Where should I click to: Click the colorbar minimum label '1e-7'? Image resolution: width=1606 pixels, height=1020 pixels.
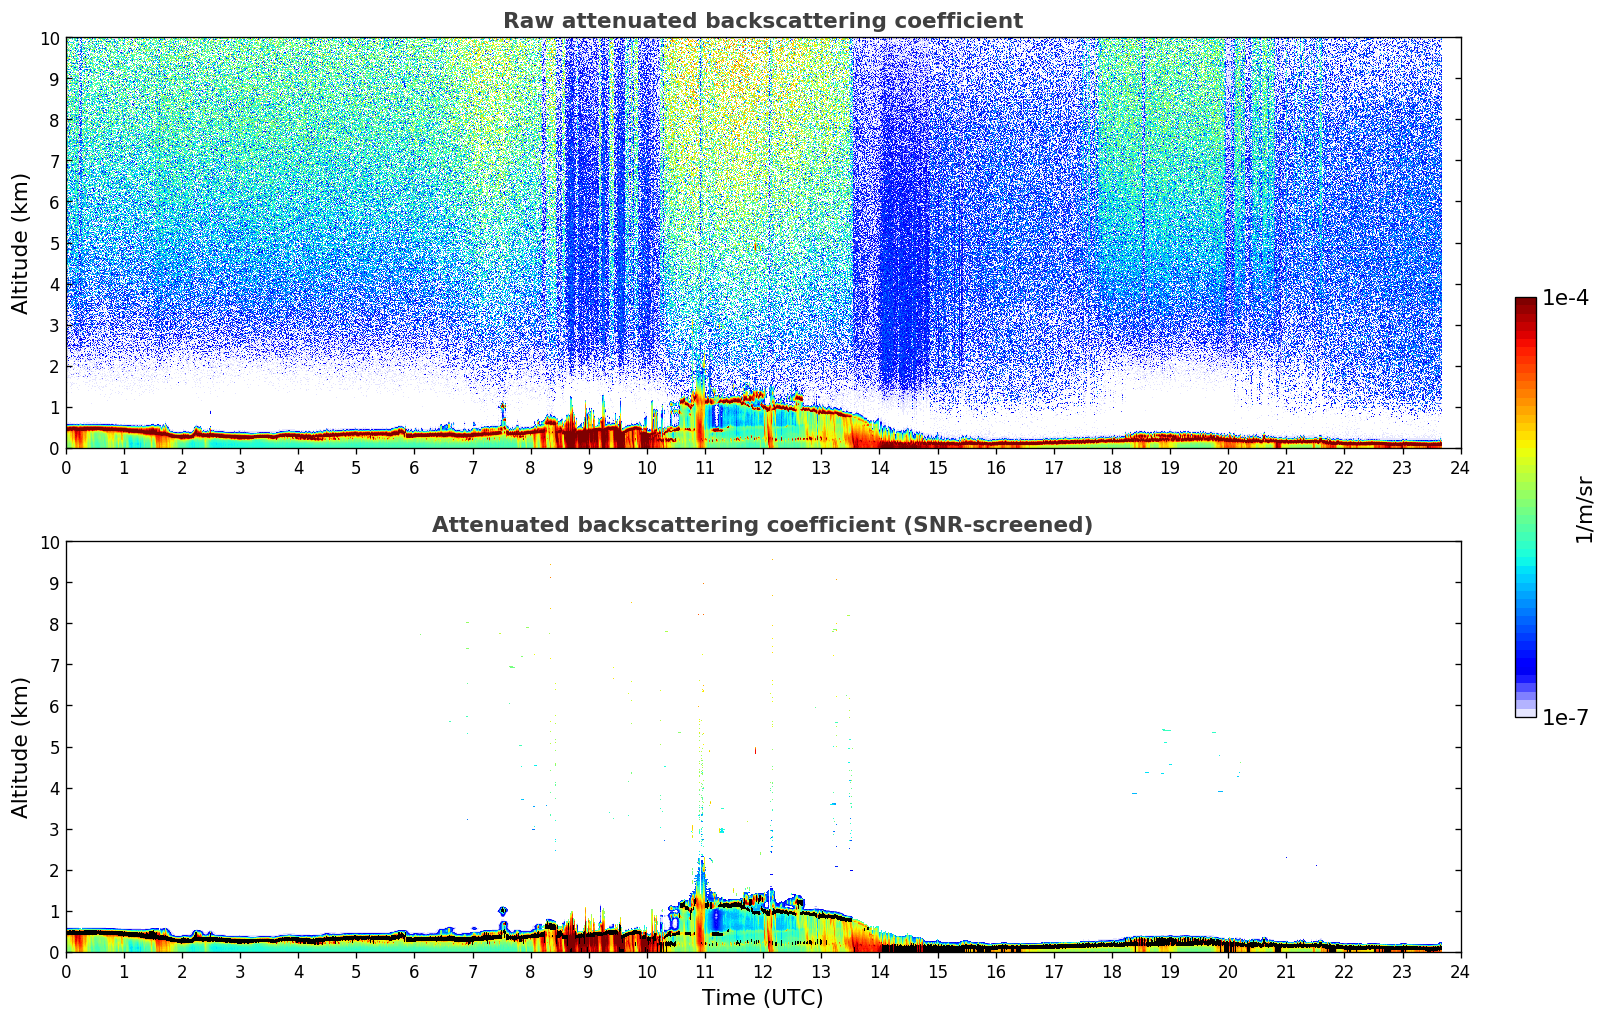pyautogui.click(x=1565, y=717)
